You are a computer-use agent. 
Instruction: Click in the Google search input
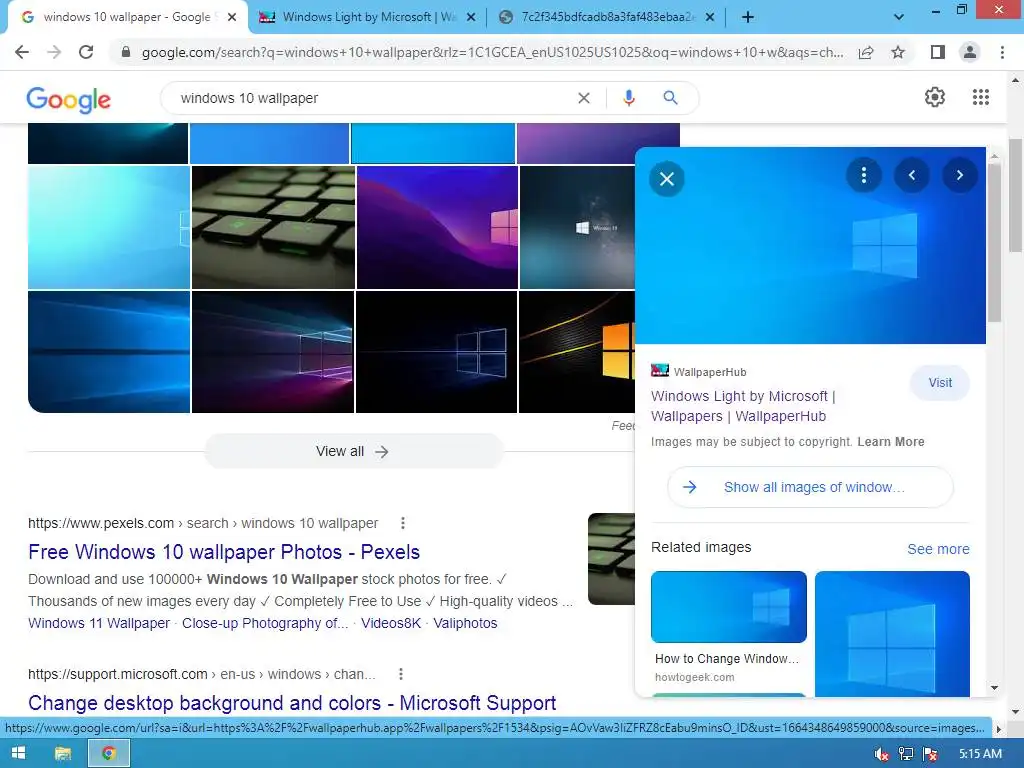372,98
